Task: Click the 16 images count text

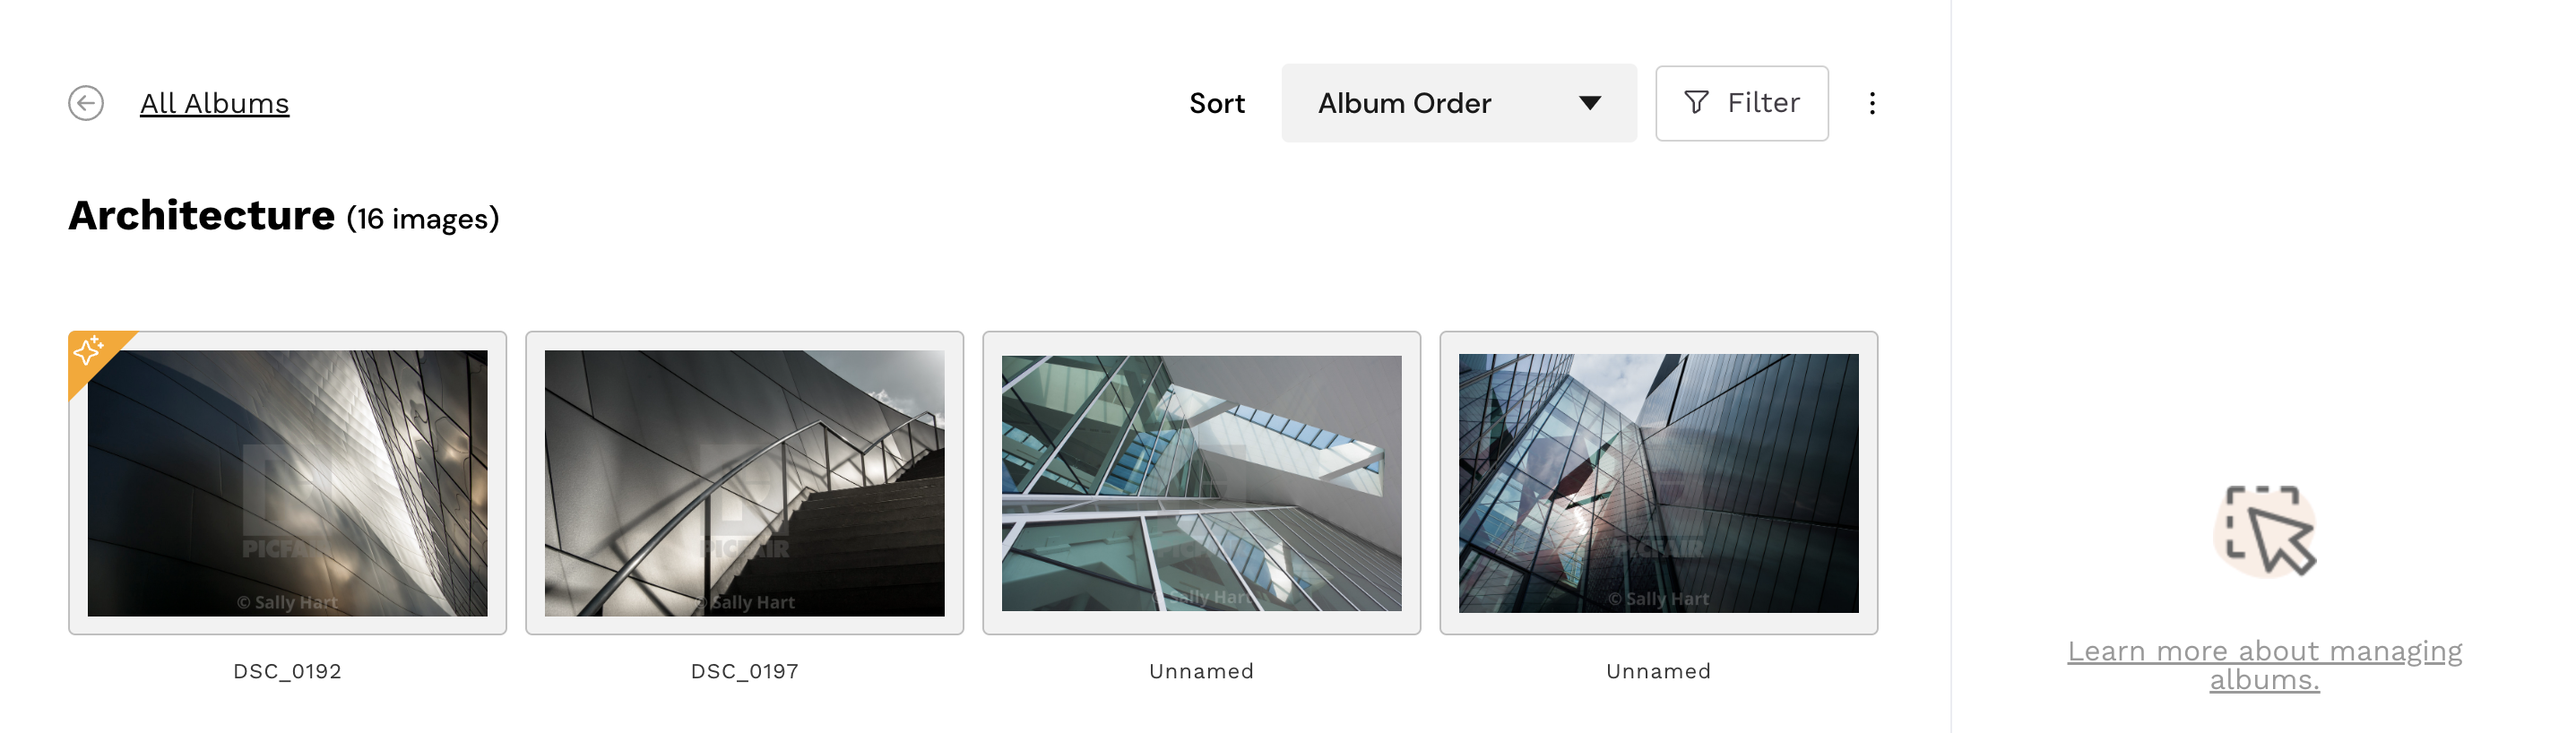Action: pos(423,219)
